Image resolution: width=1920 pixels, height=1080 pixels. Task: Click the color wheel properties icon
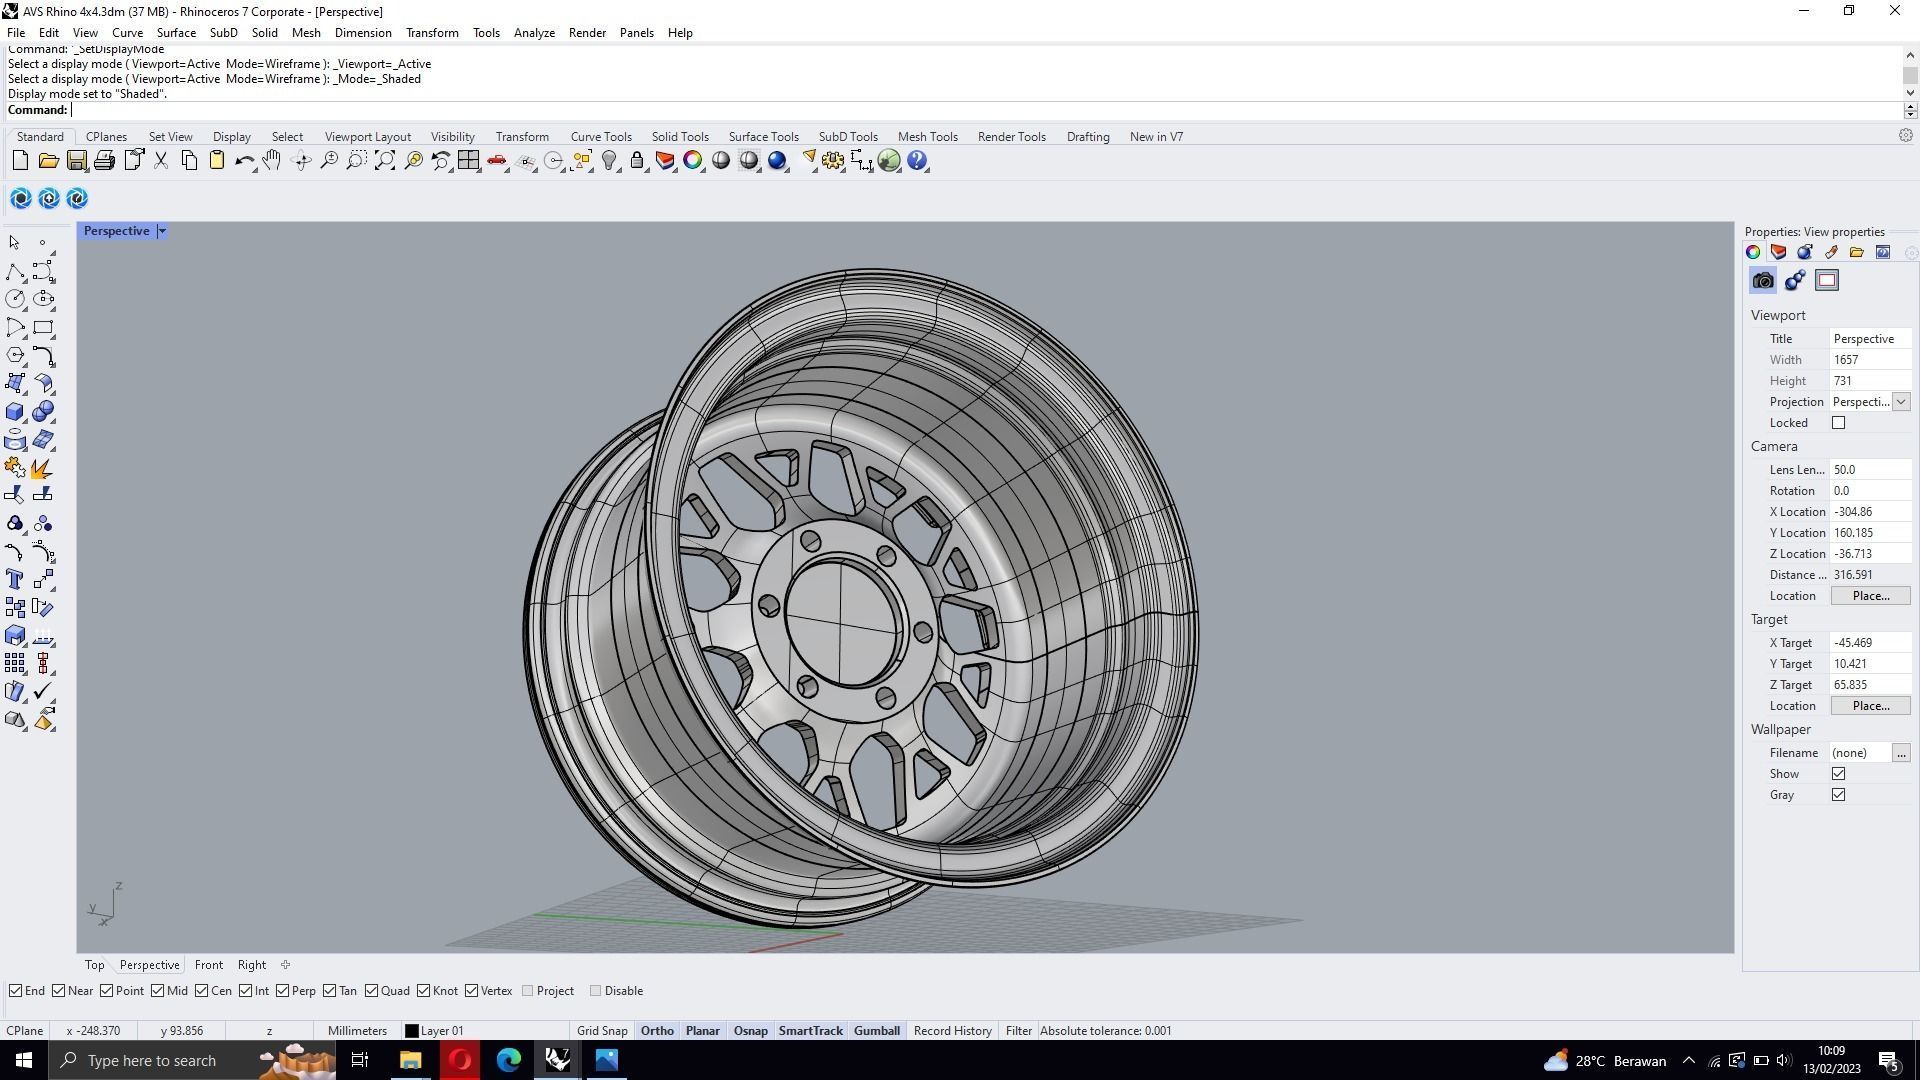693,160
